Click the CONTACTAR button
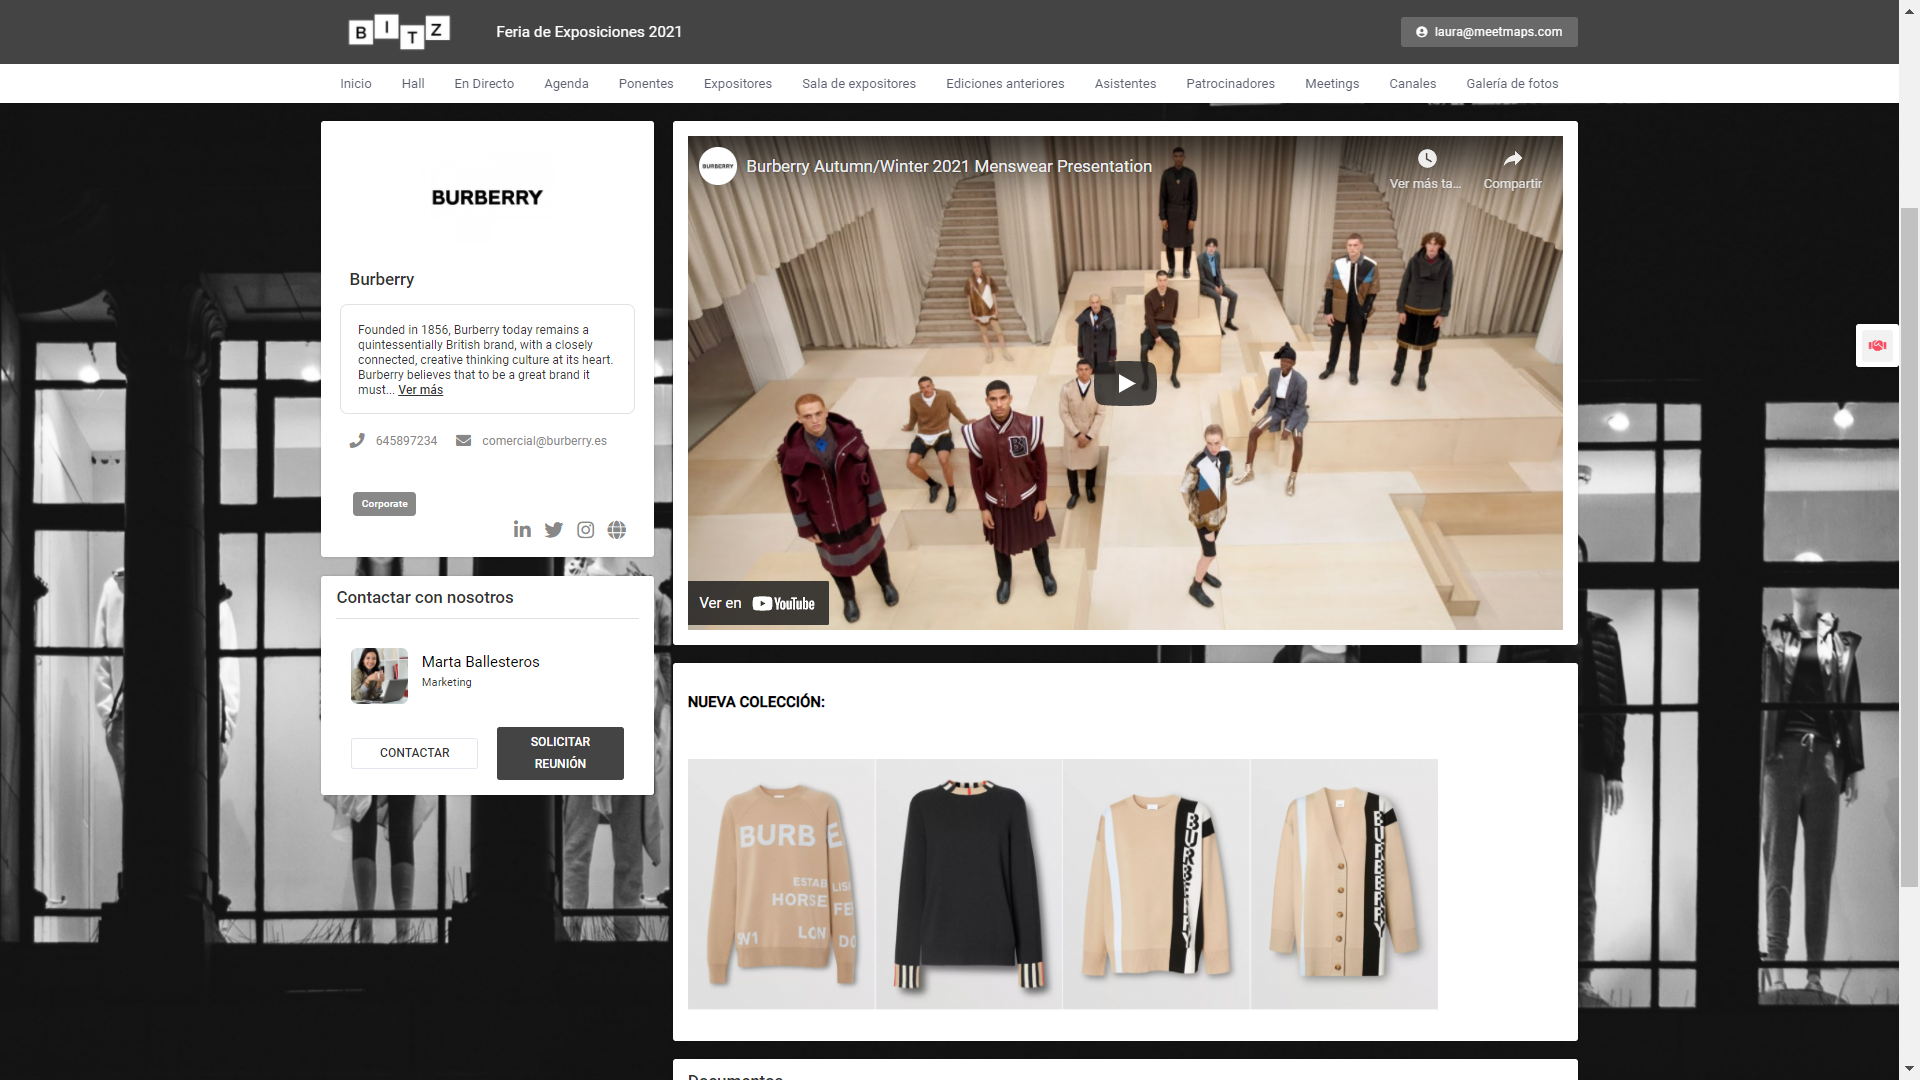The height and width of the screenshot is (1080, 1920). pyautogui.click(x=414, y=753)
